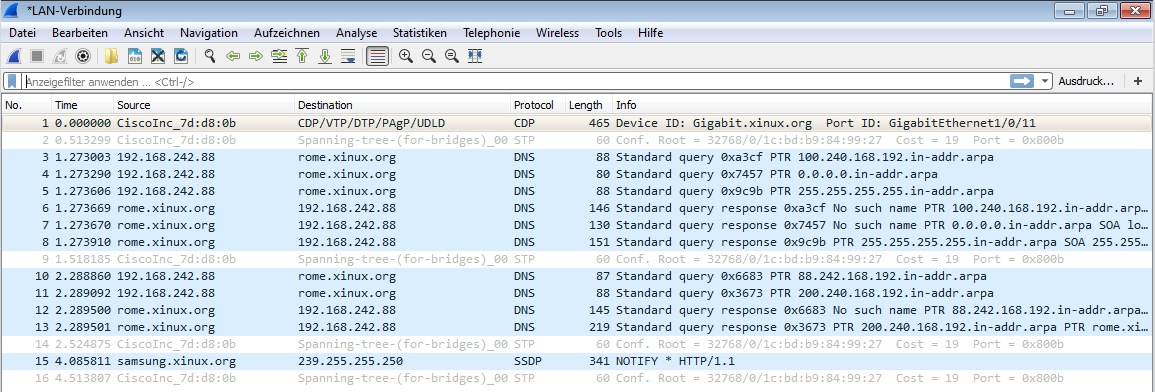
Task: Select packet 2 STP at 0.513299
Action: (x=577, y=139)
